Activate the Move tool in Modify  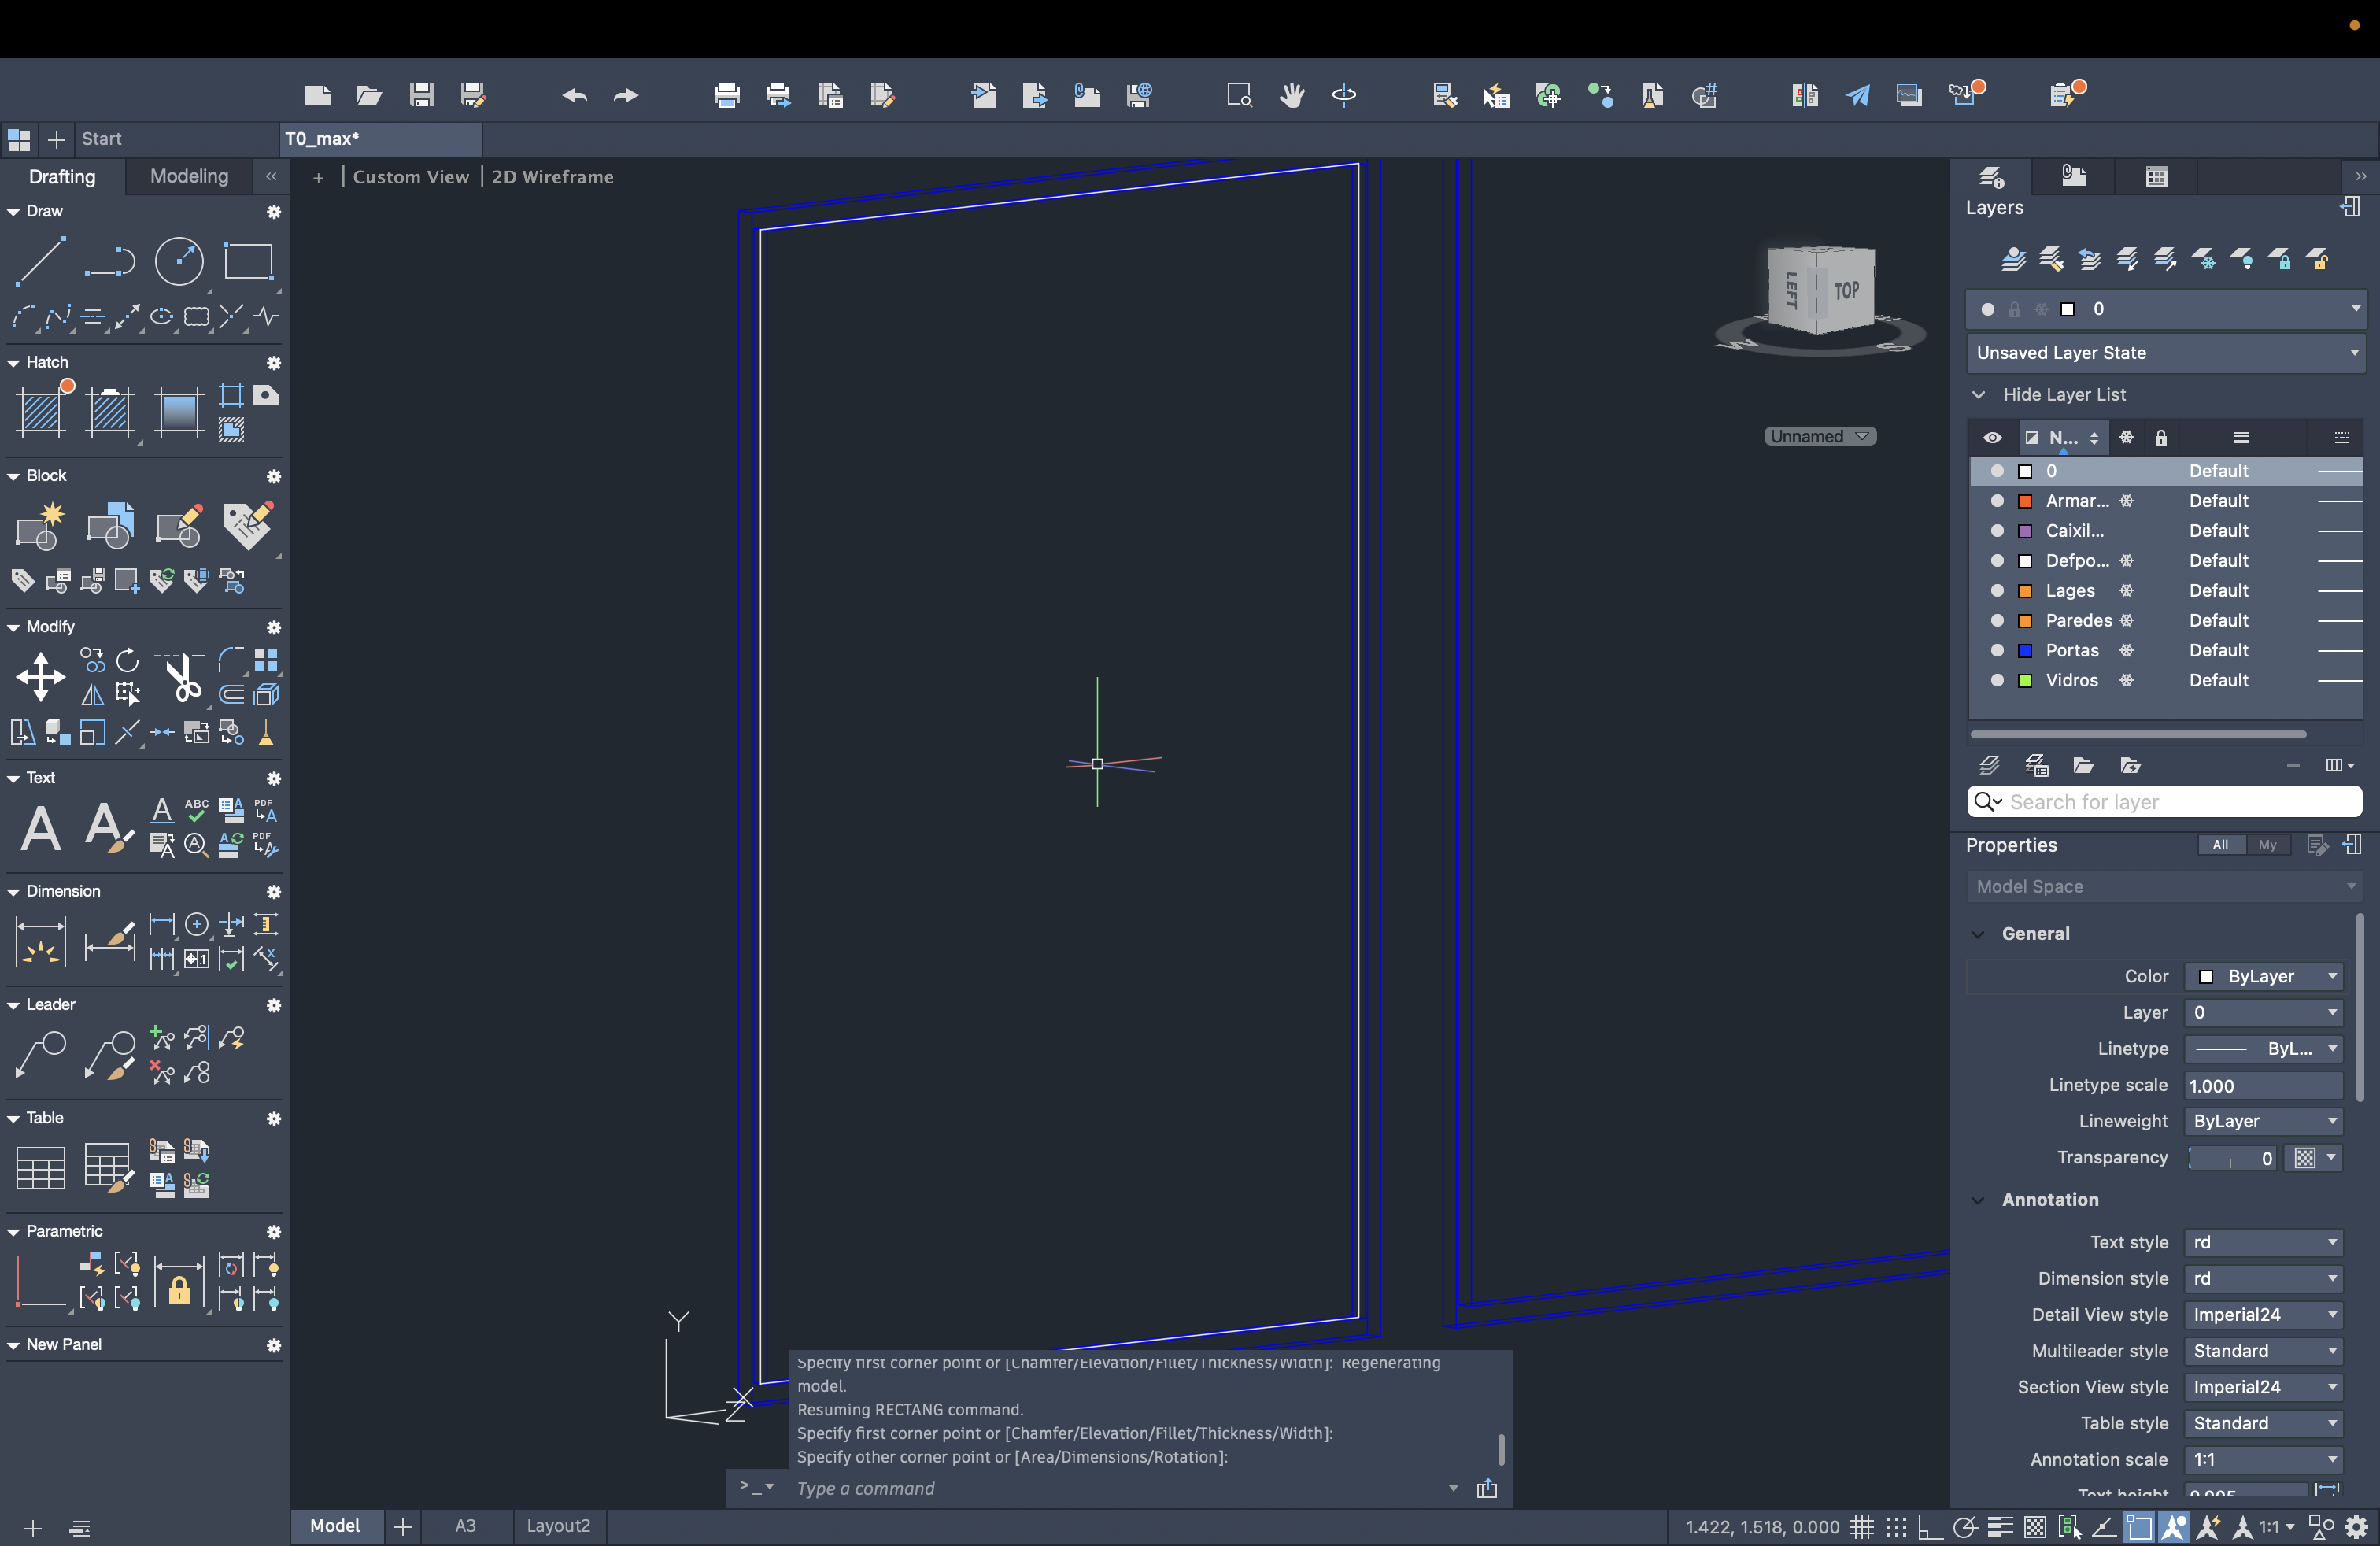coord(40,677)
